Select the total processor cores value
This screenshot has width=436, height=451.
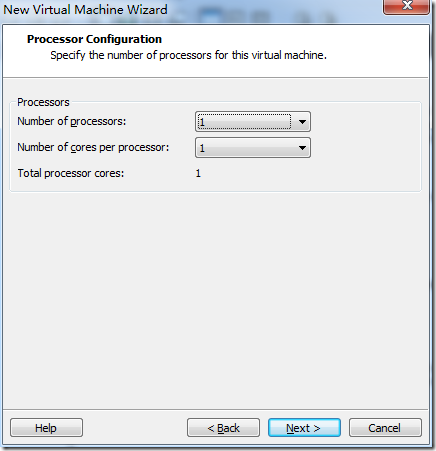tap(198, 173)
